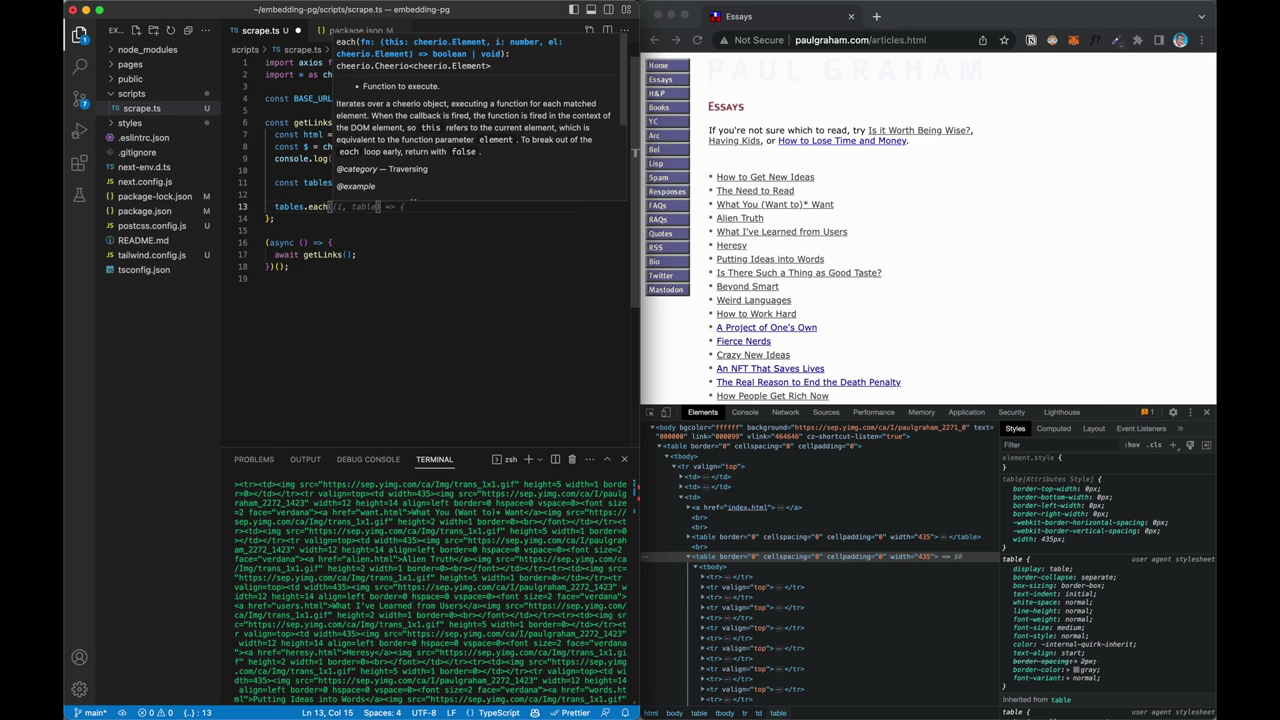Open Search view in activity bar
The image size is (1280, 720).
[x=79, y=67]
